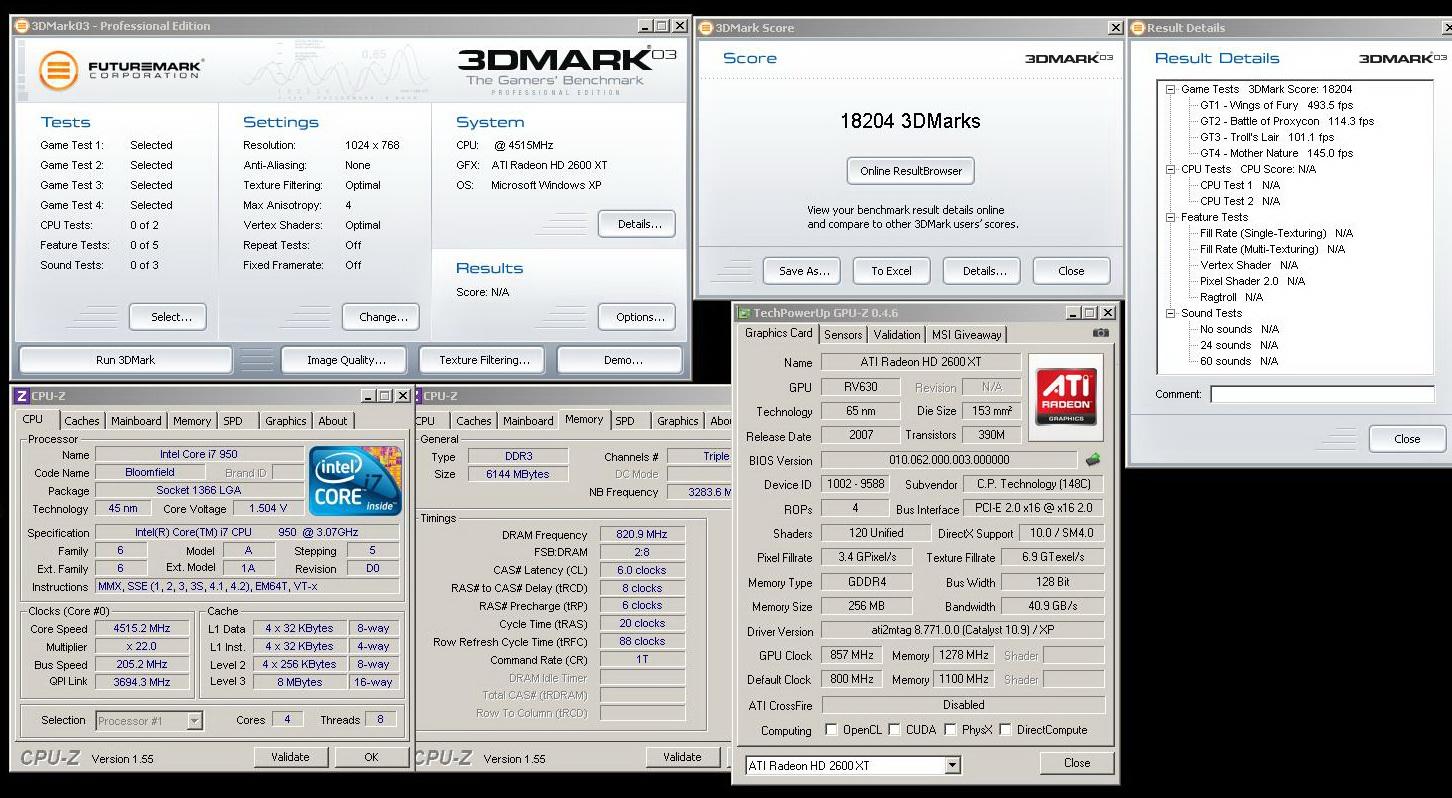1452x798 pixels.
Task: Open the Online ResultBrowser
Action: pos(911,171)
